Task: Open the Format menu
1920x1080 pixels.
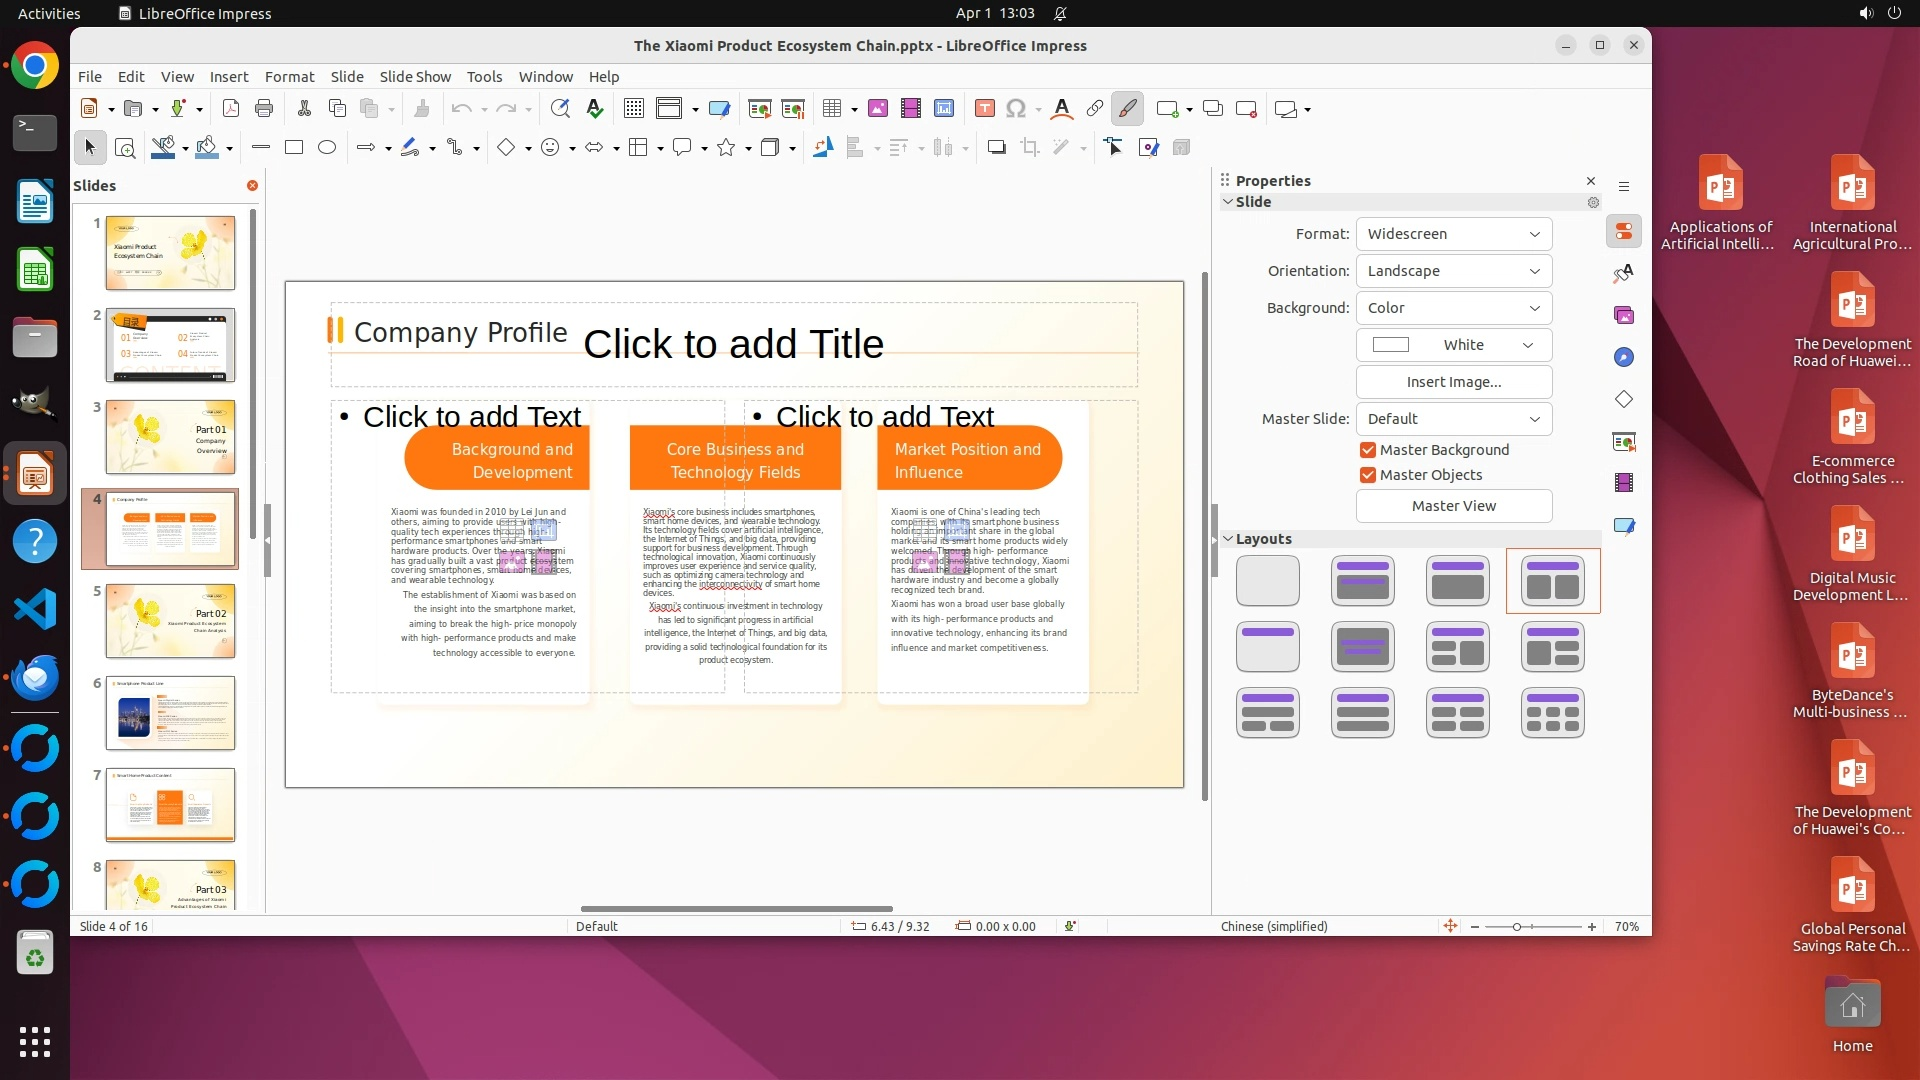Action: [x=289, y=77]
